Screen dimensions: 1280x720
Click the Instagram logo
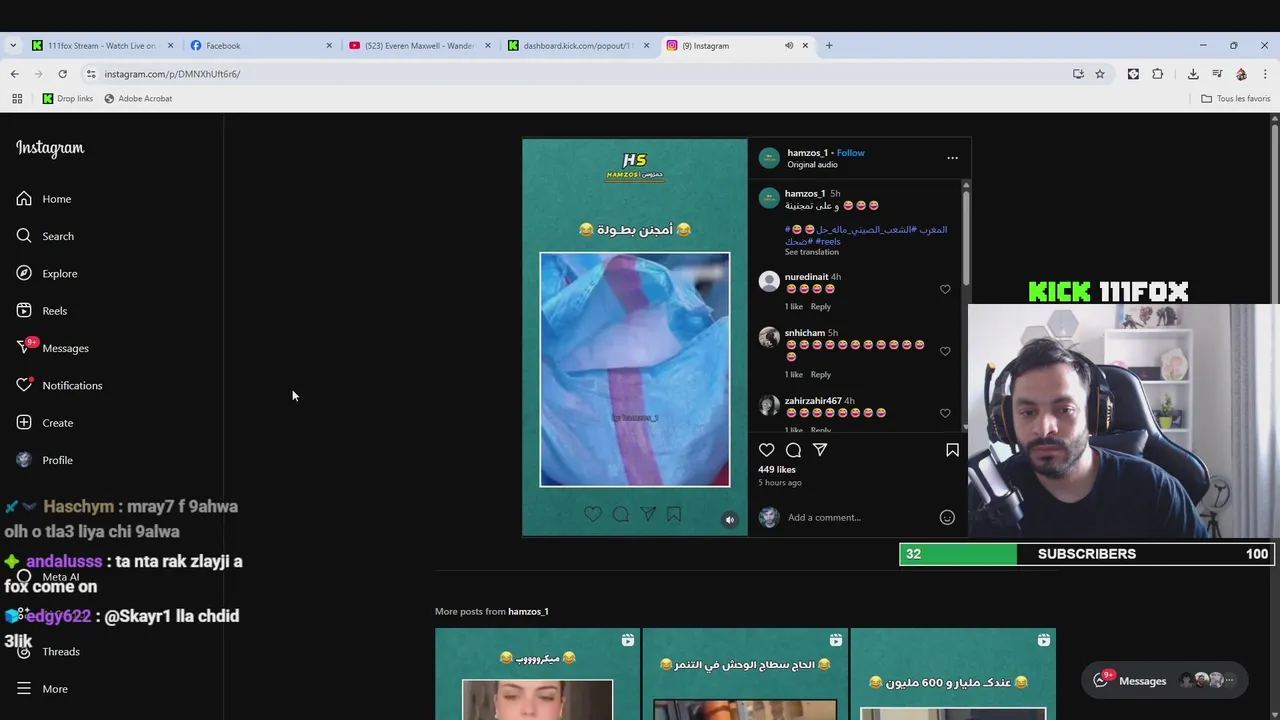pos(50,148)
